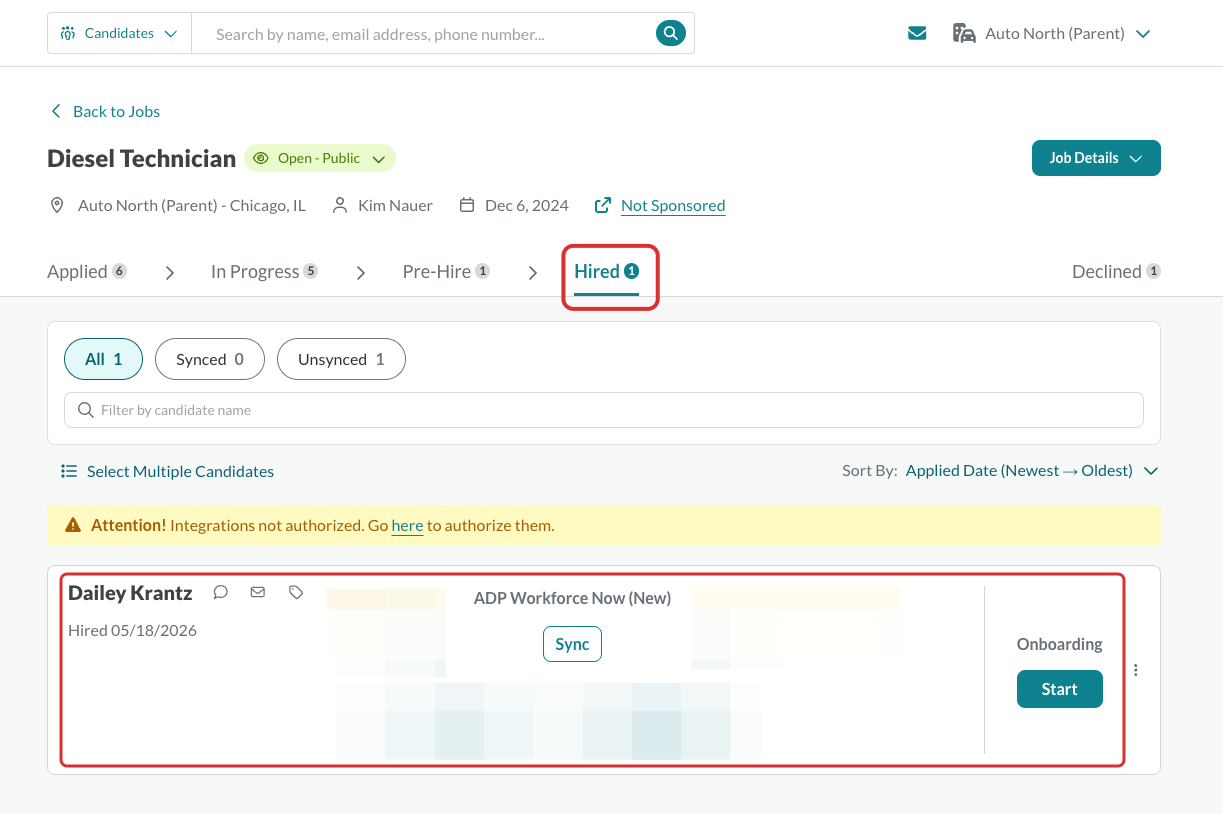The image size is (1223, 814).
Task: Click the comment bubble icon for Dailey Krantz
Action: [x=221, y=592]
